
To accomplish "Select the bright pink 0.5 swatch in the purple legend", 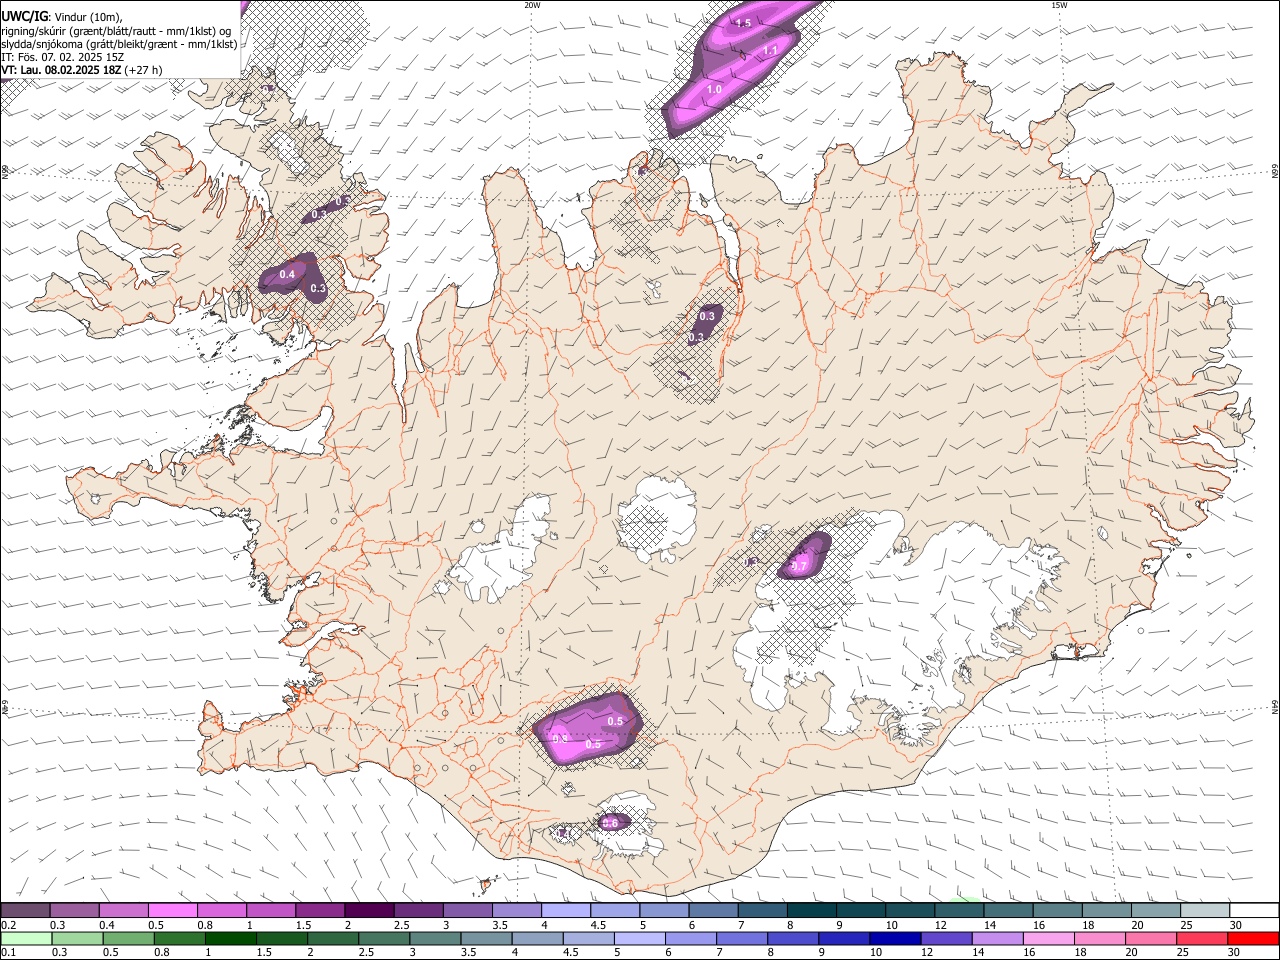I will tap(172, 911).
